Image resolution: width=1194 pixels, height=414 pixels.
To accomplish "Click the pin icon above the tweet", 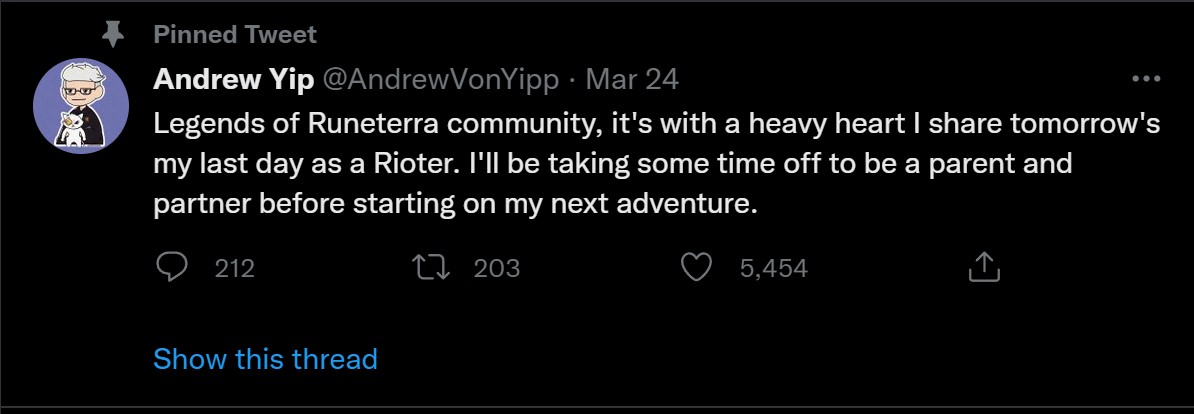I will (114, 35).
